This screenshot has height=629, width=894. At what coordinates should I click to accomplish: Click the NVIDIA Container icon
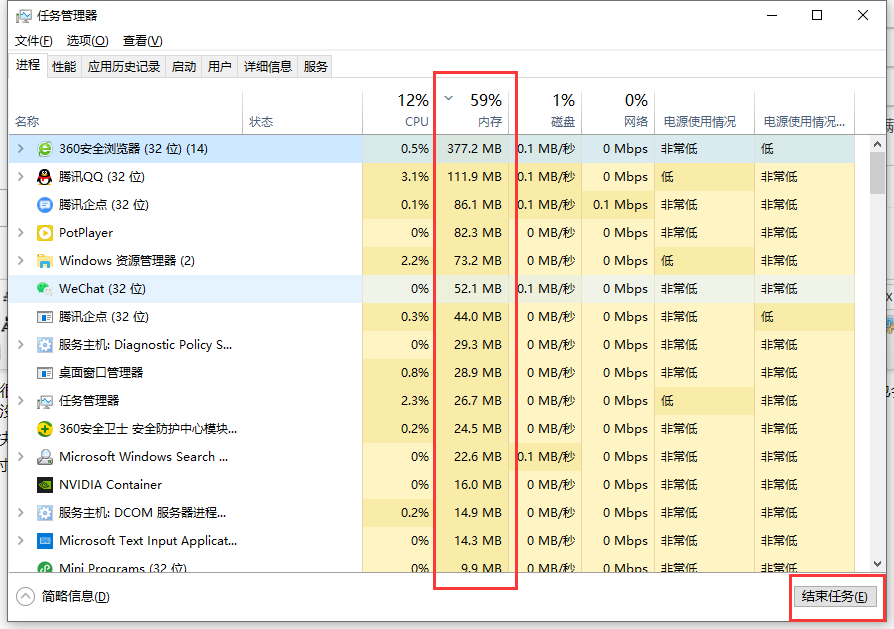pos(44,485)
